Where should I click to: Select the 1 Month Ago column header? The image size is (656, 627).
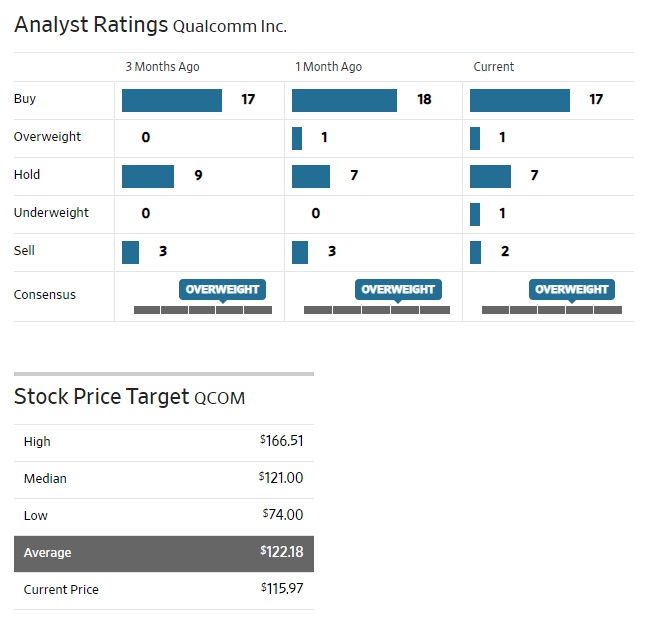point(328,67)
